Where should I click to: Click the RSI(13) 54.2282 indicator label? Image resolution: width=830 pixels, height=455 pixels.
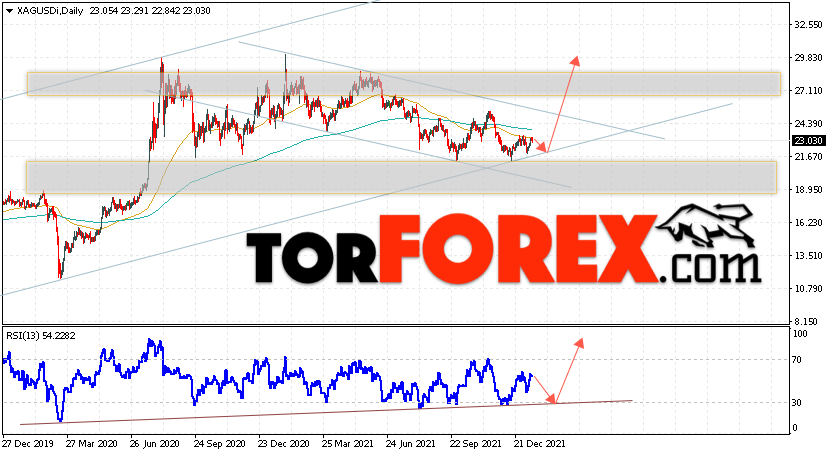(41, 335)
